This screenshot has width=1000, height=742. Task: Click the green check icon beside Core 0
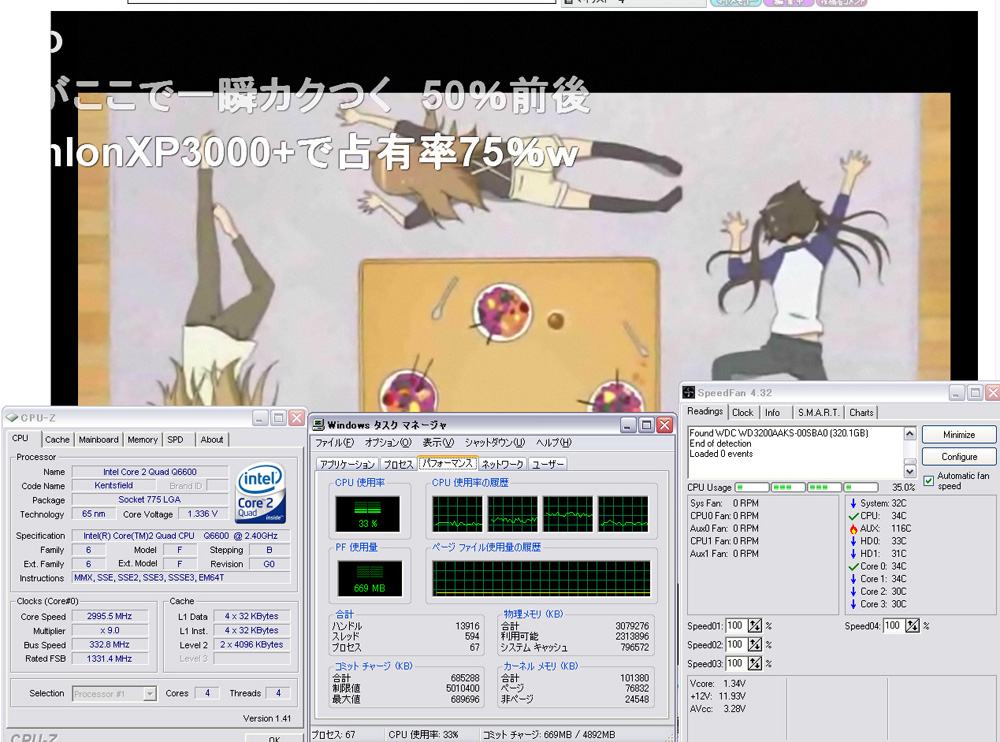coord(853,567)
